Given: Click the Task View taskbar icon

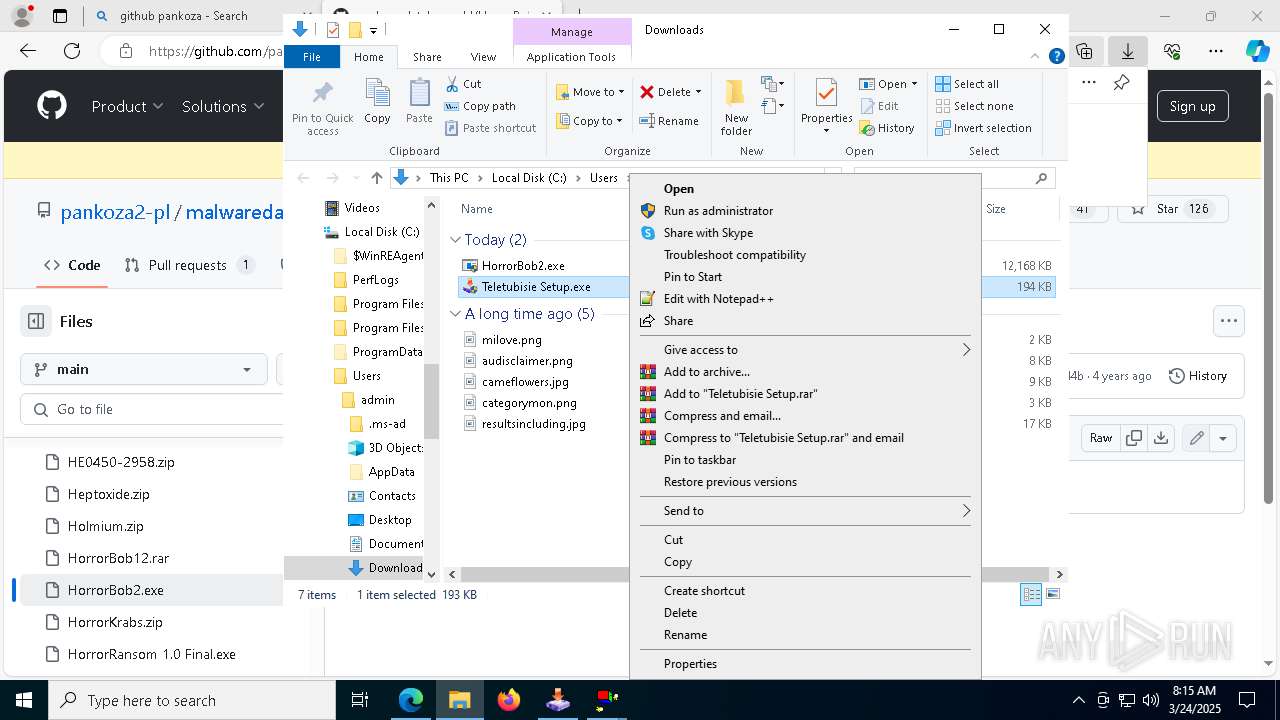Looking at the screenshot, I should click(x=360, y=700).
